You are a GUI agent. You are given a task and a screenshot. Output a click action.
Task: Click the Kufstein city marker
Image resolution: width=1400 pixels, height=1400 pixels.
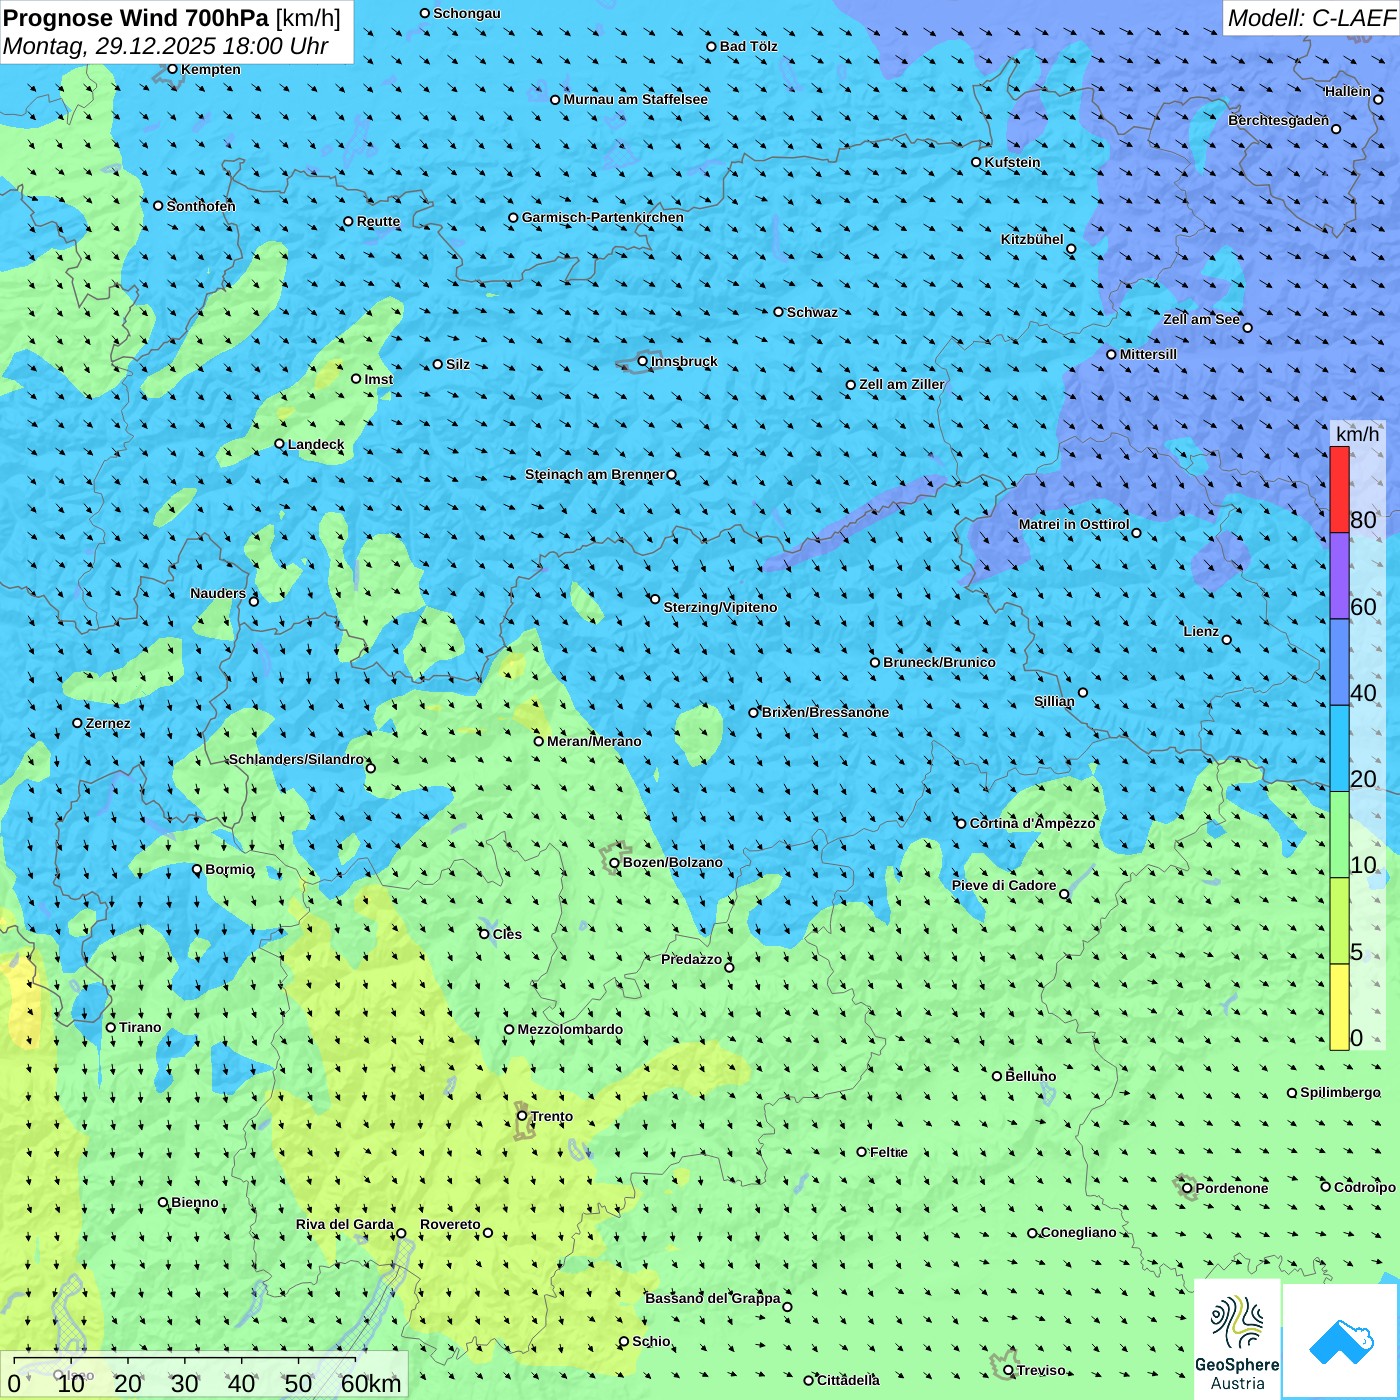tap(976, 162)
